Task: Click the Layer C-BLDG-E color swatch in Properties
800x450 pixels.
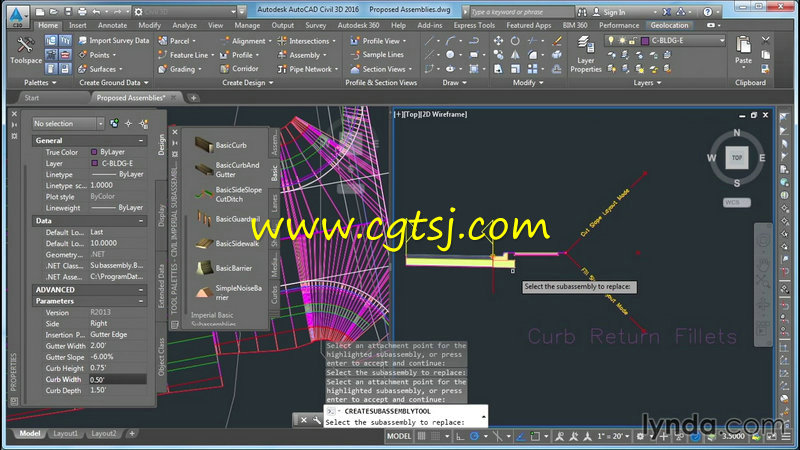Action: pos(94,163)
